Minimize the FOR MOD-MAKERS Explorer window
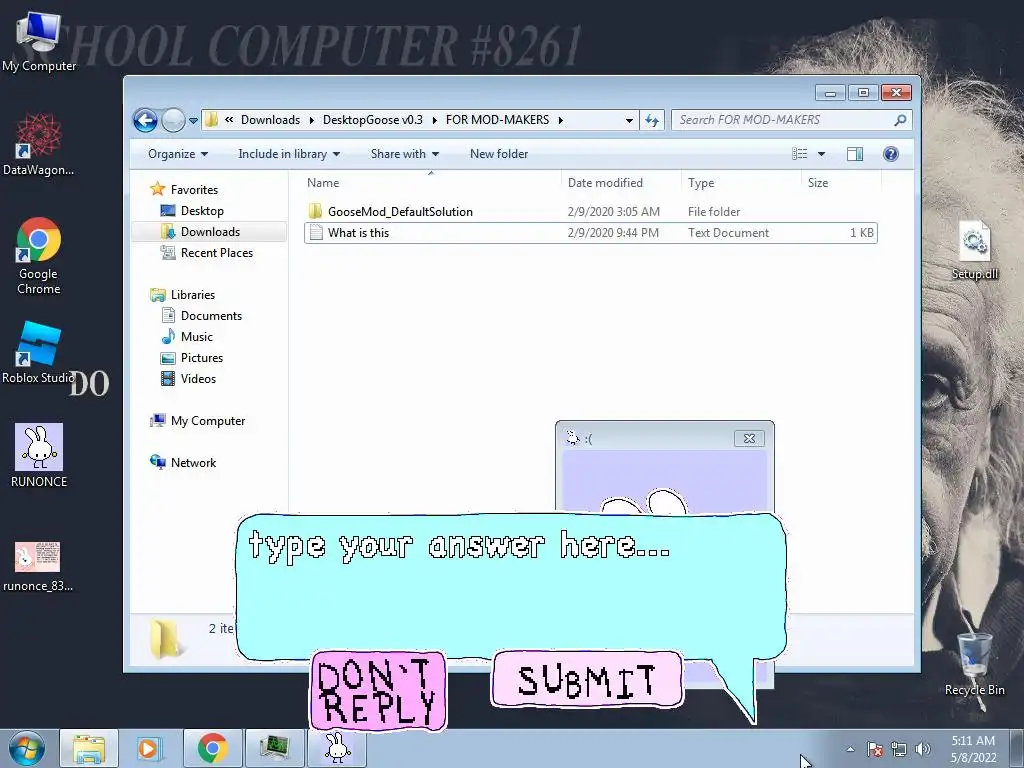This screenshot has width=1024, height=768. coord(830,93)
